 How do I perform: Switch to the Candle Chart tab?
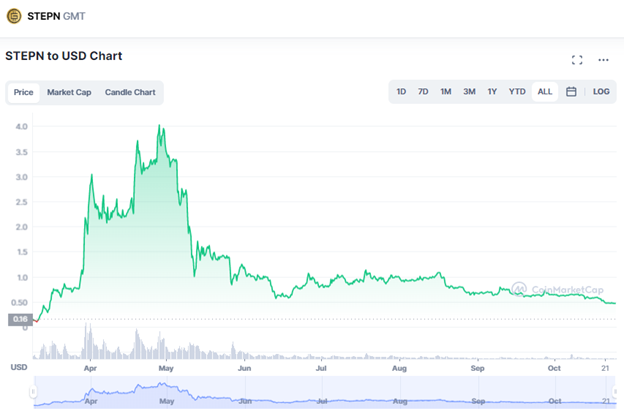click(x=130, y=92)
